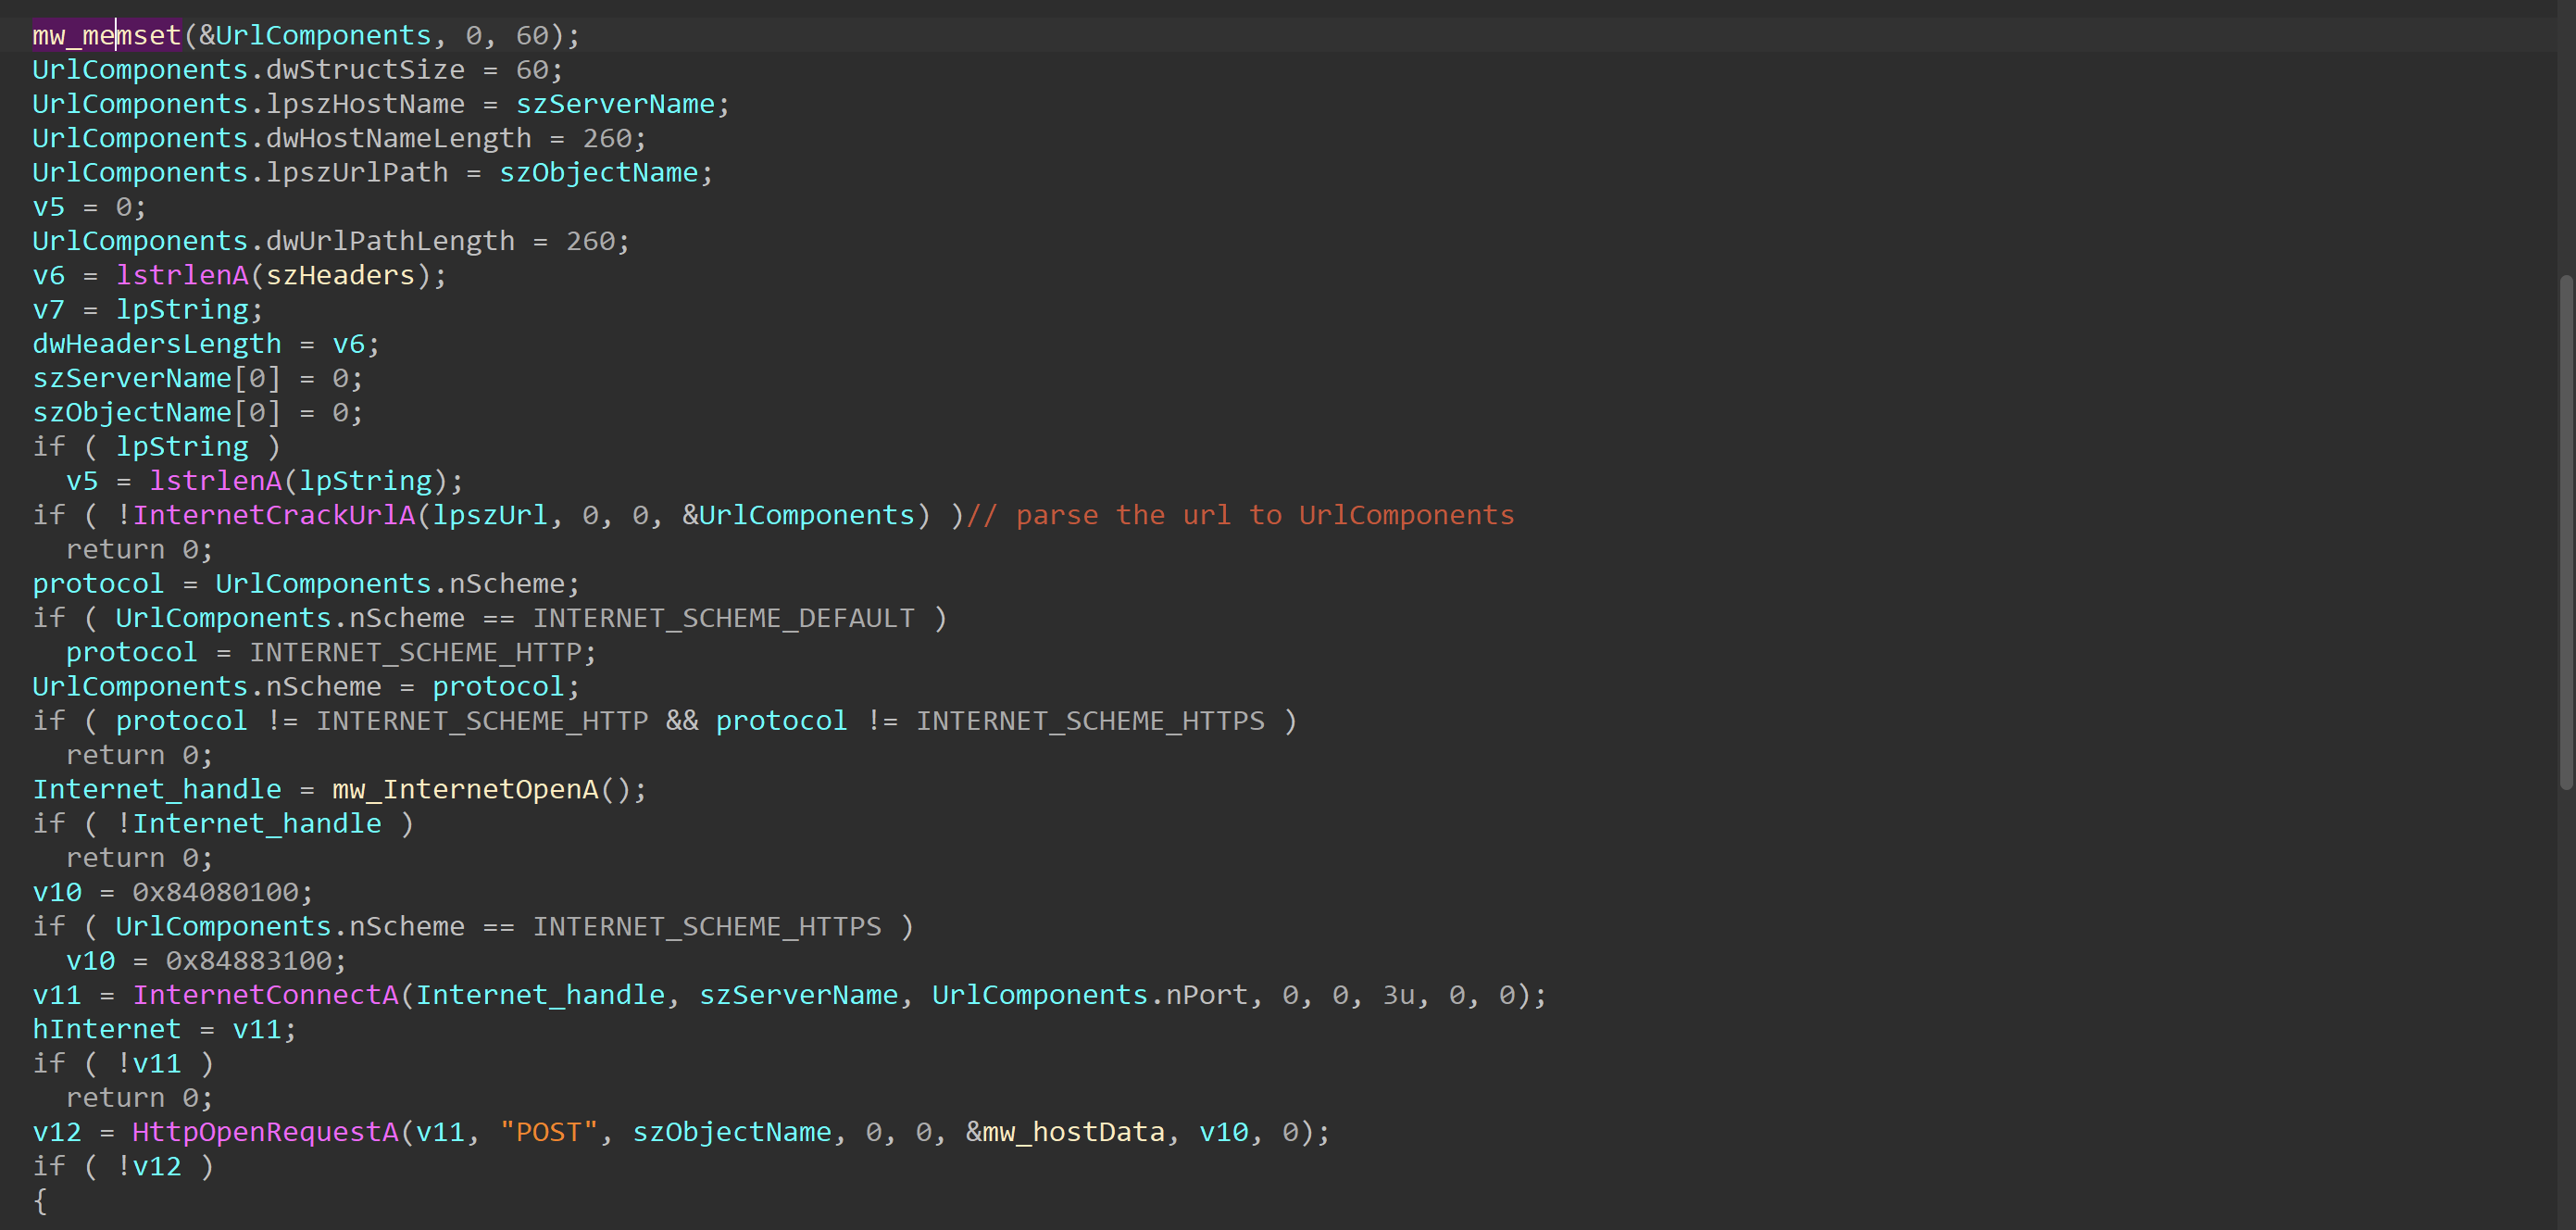Click if ( !v11 ) condition
This screenshot has width=2576, height=1230.
click(x=123, y=1064)
